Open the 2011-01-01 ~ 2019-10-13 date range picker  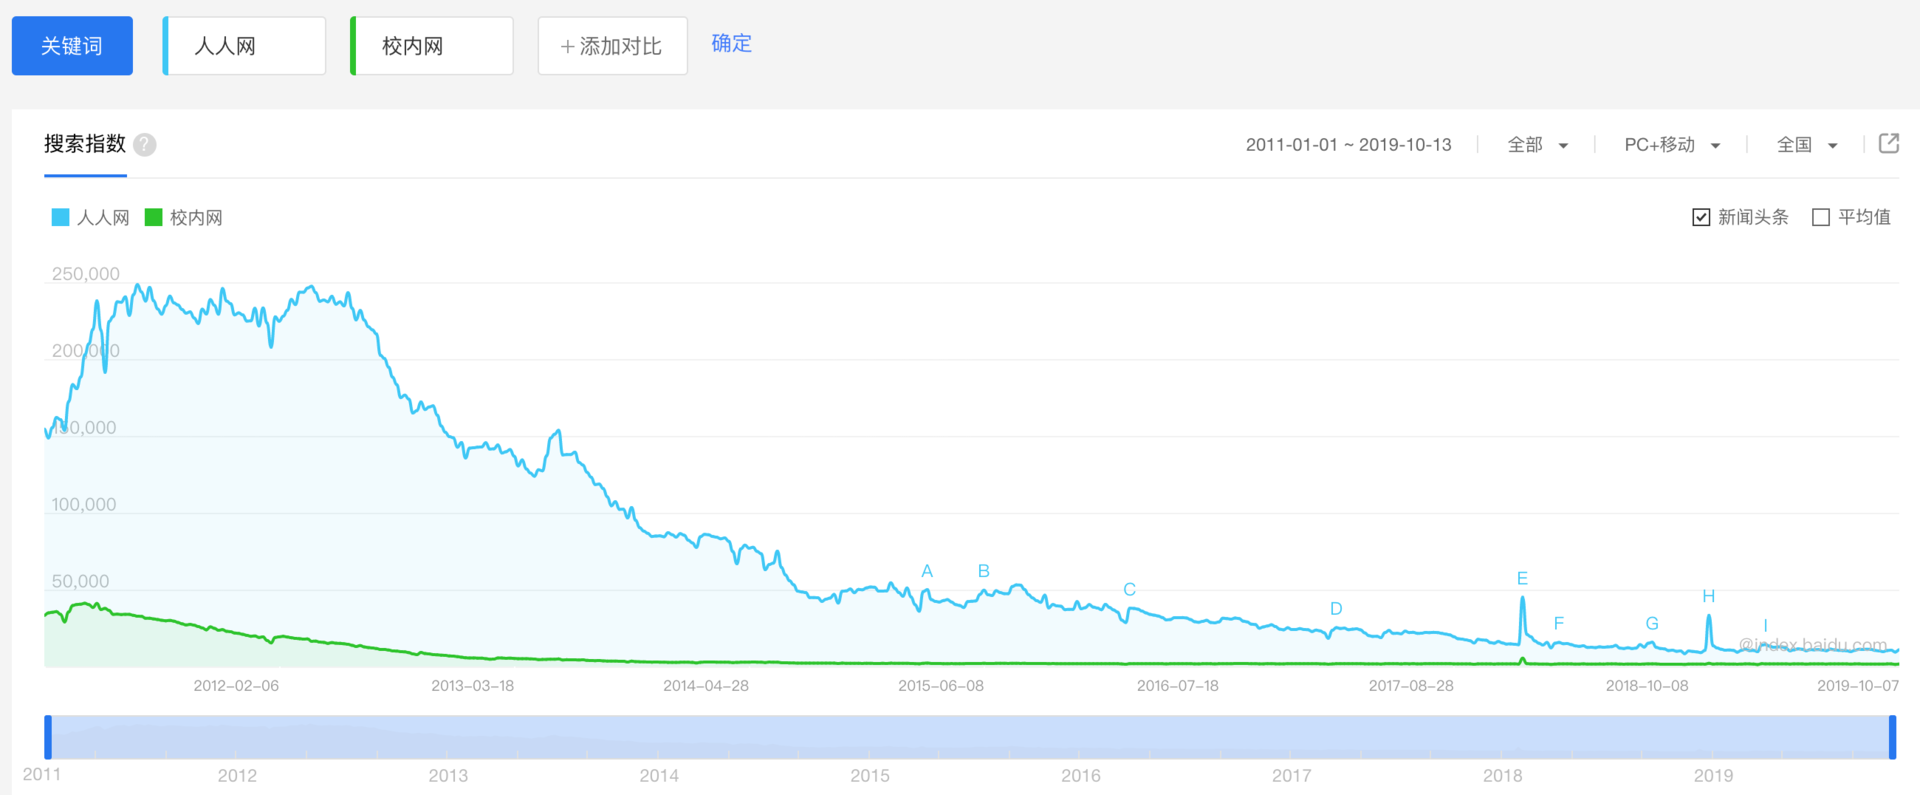[1348, 145]
